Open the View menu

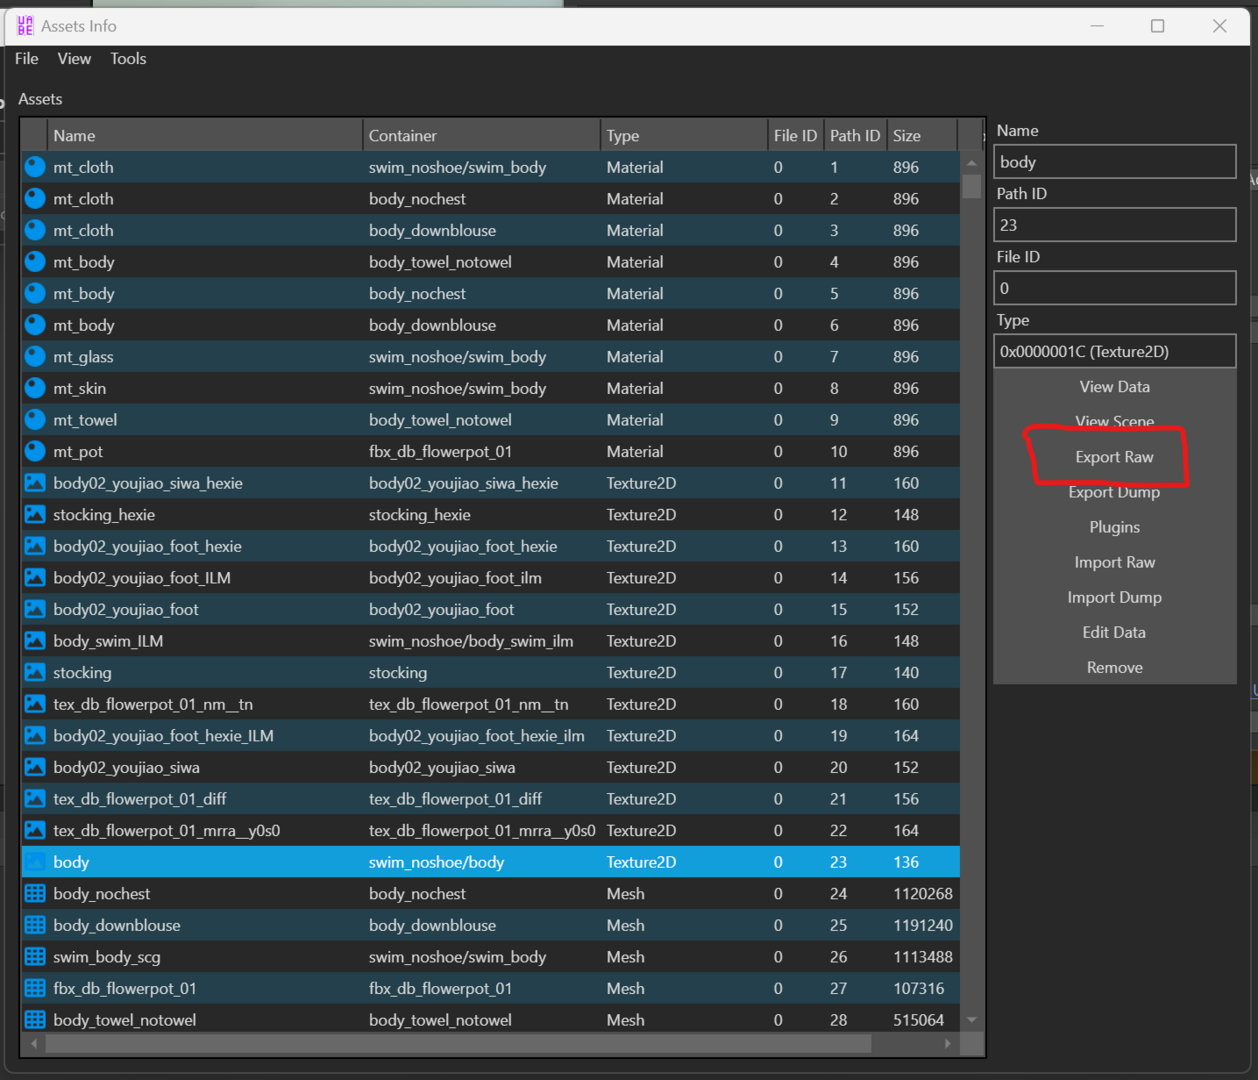point(74,59)
